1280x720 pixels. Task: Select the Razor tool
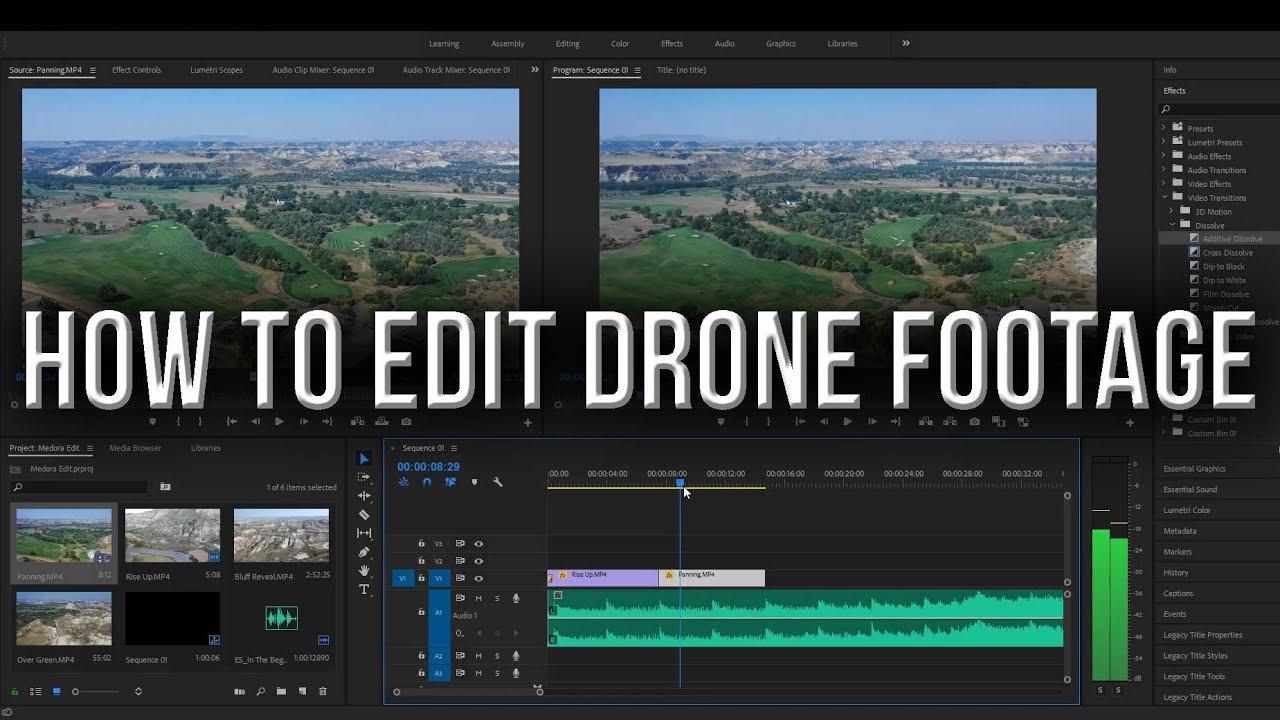click(364, 515)
